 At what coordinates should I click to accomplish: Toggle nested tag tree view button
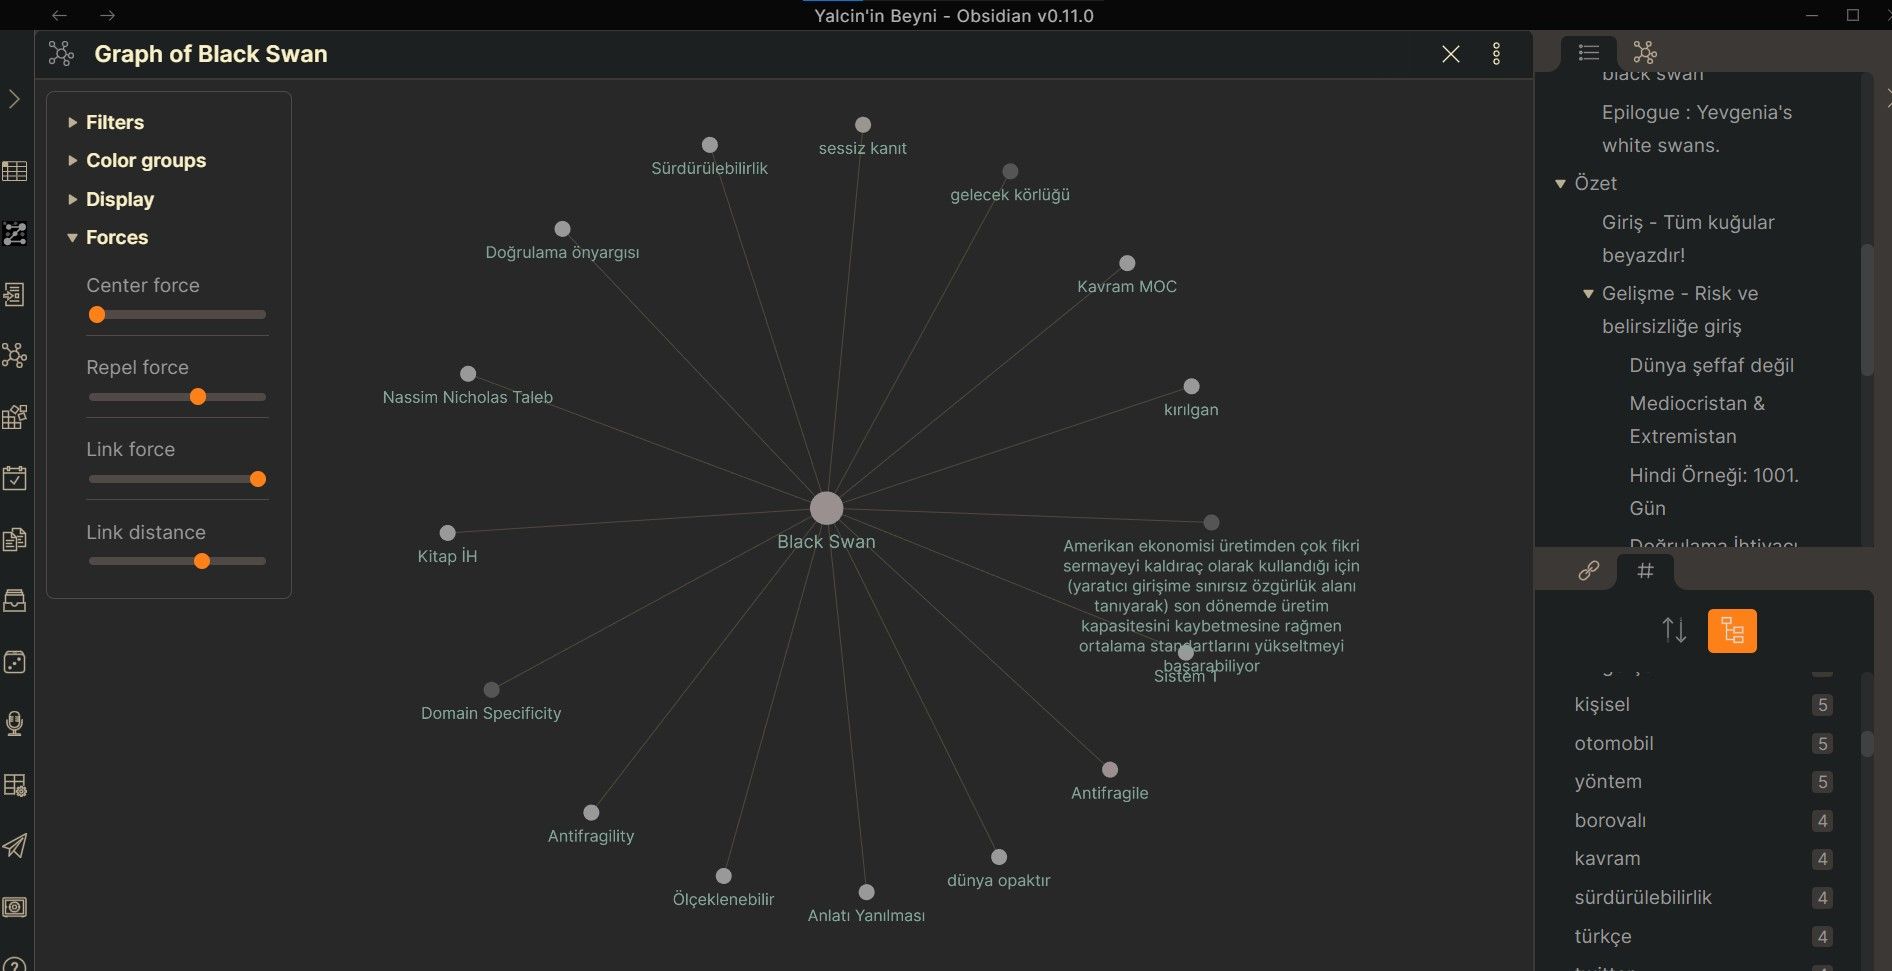point(1732,631)
